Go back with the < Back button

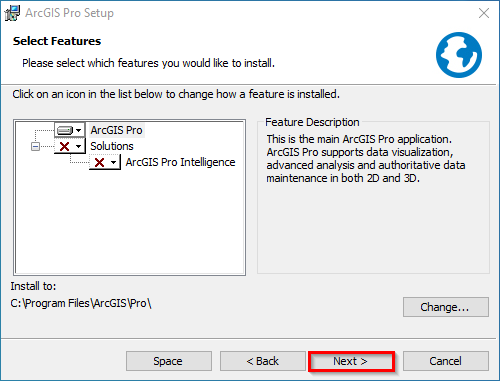click(x=263, y=361)
